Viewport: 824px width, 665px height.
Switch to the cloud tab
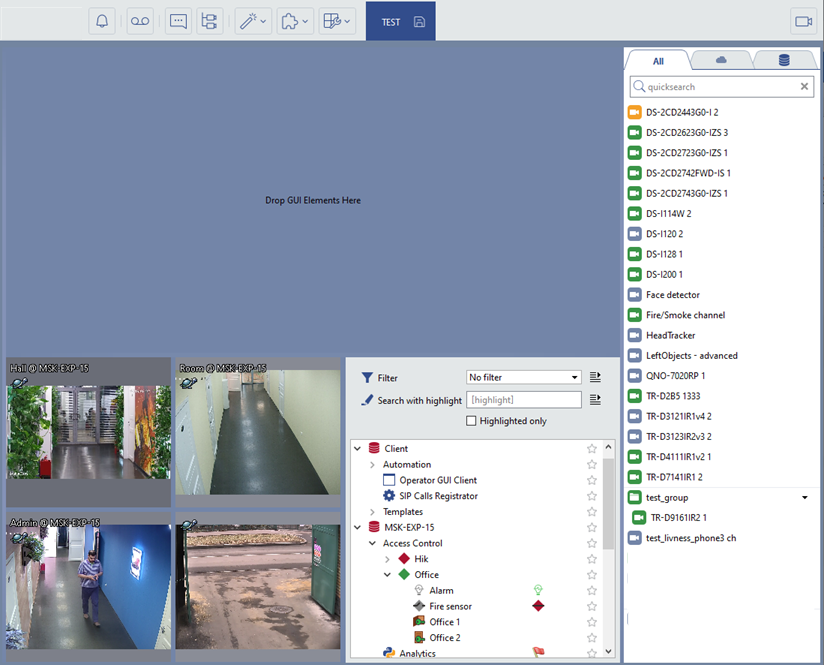[720, 61]
